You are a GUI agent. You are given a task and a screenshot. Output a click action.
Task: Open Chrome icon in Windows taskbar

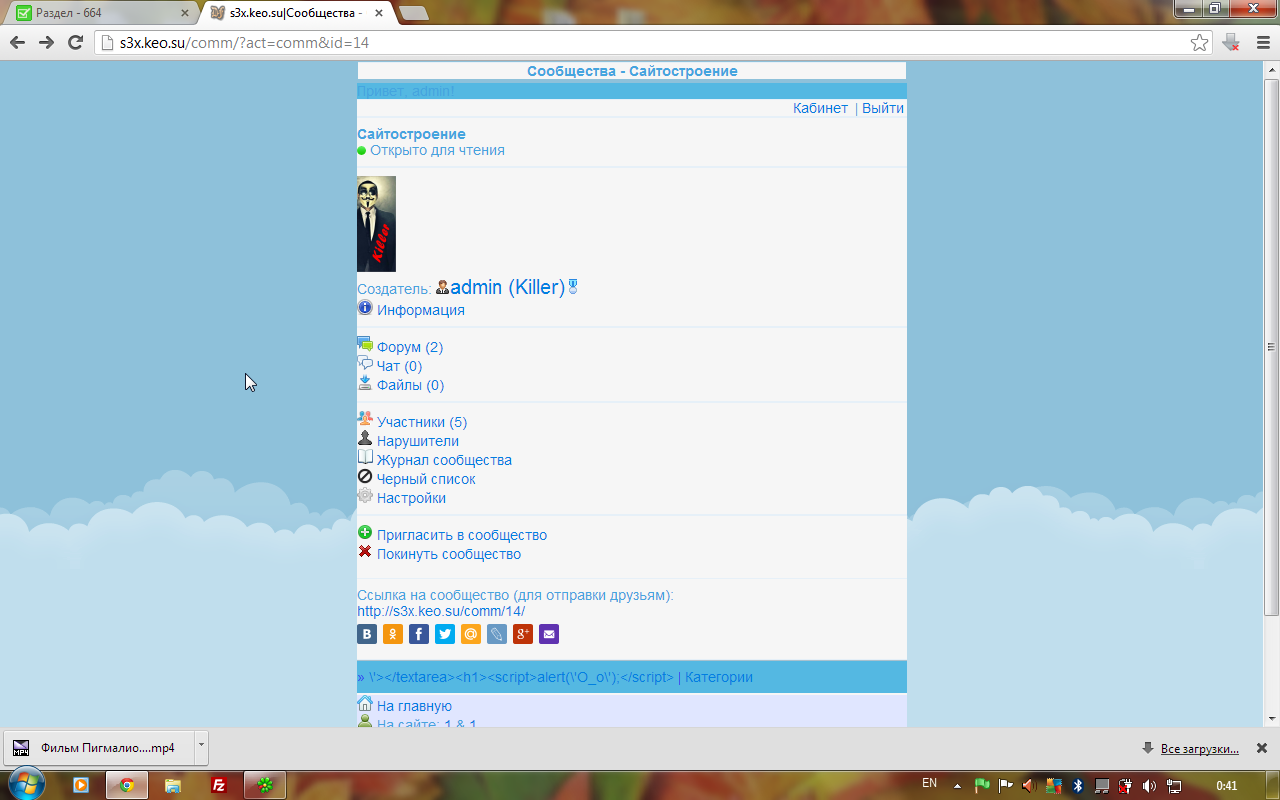point(127,785)
